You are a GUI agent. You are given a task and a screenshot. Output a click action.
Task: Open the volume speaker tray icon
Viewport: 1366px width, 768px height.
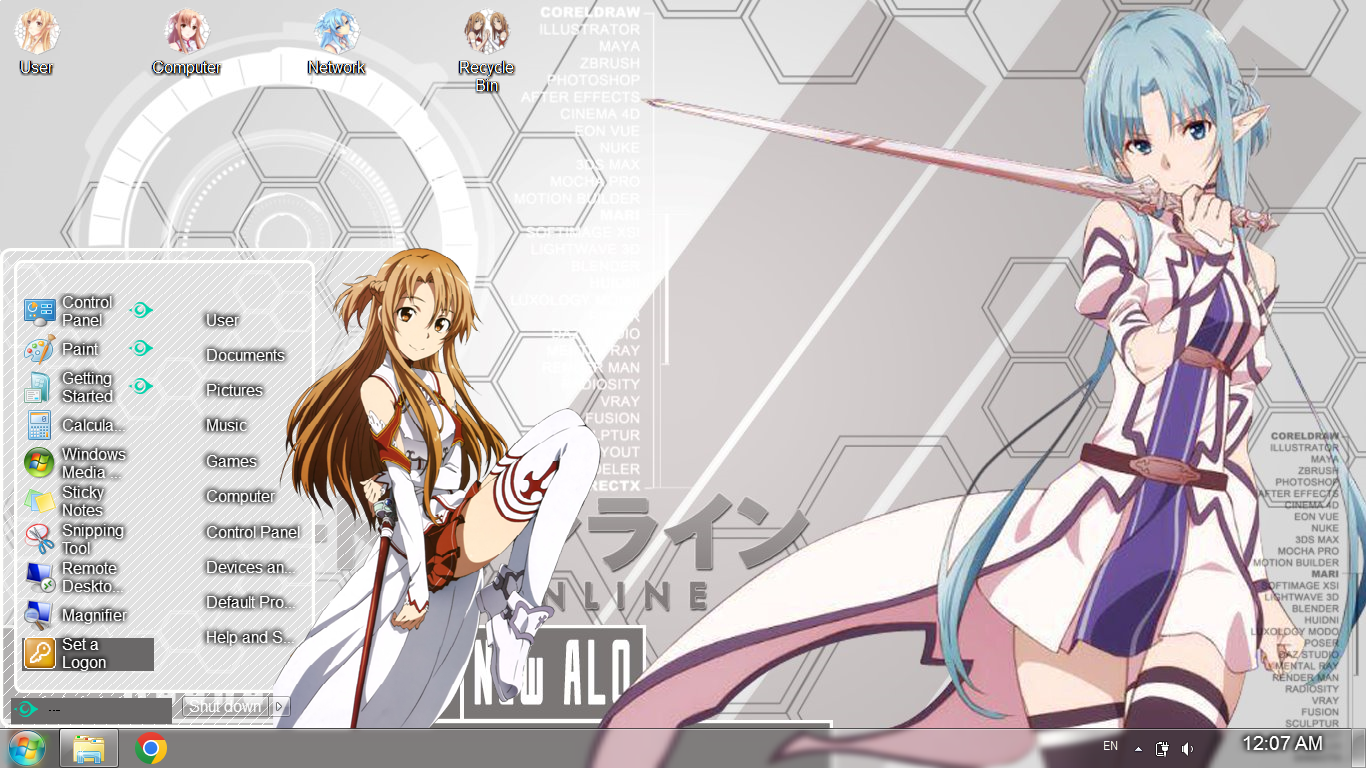pos(1187,748)
